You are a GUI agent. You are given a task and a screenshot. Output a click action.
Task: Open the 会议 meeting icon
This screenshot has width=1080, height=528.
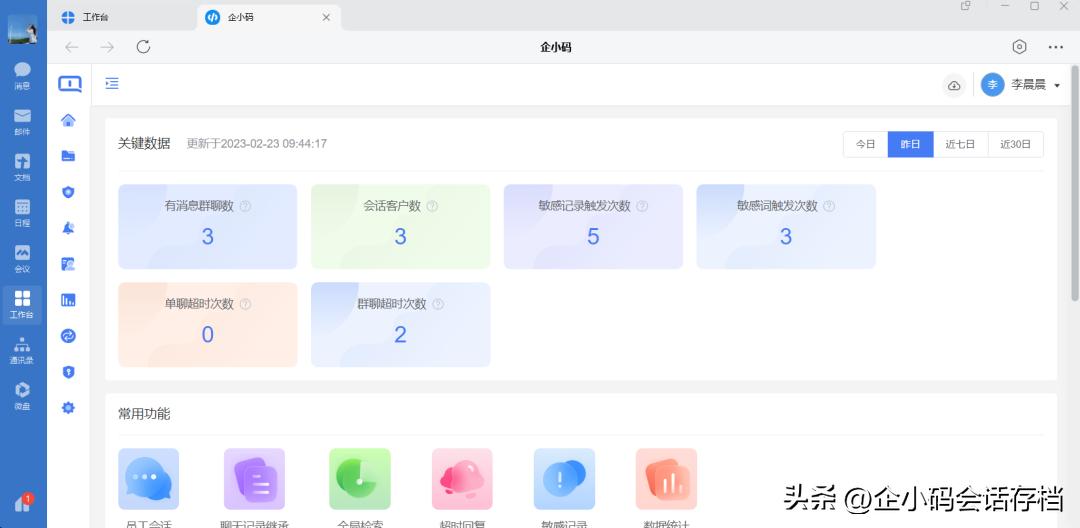[22, 257]
